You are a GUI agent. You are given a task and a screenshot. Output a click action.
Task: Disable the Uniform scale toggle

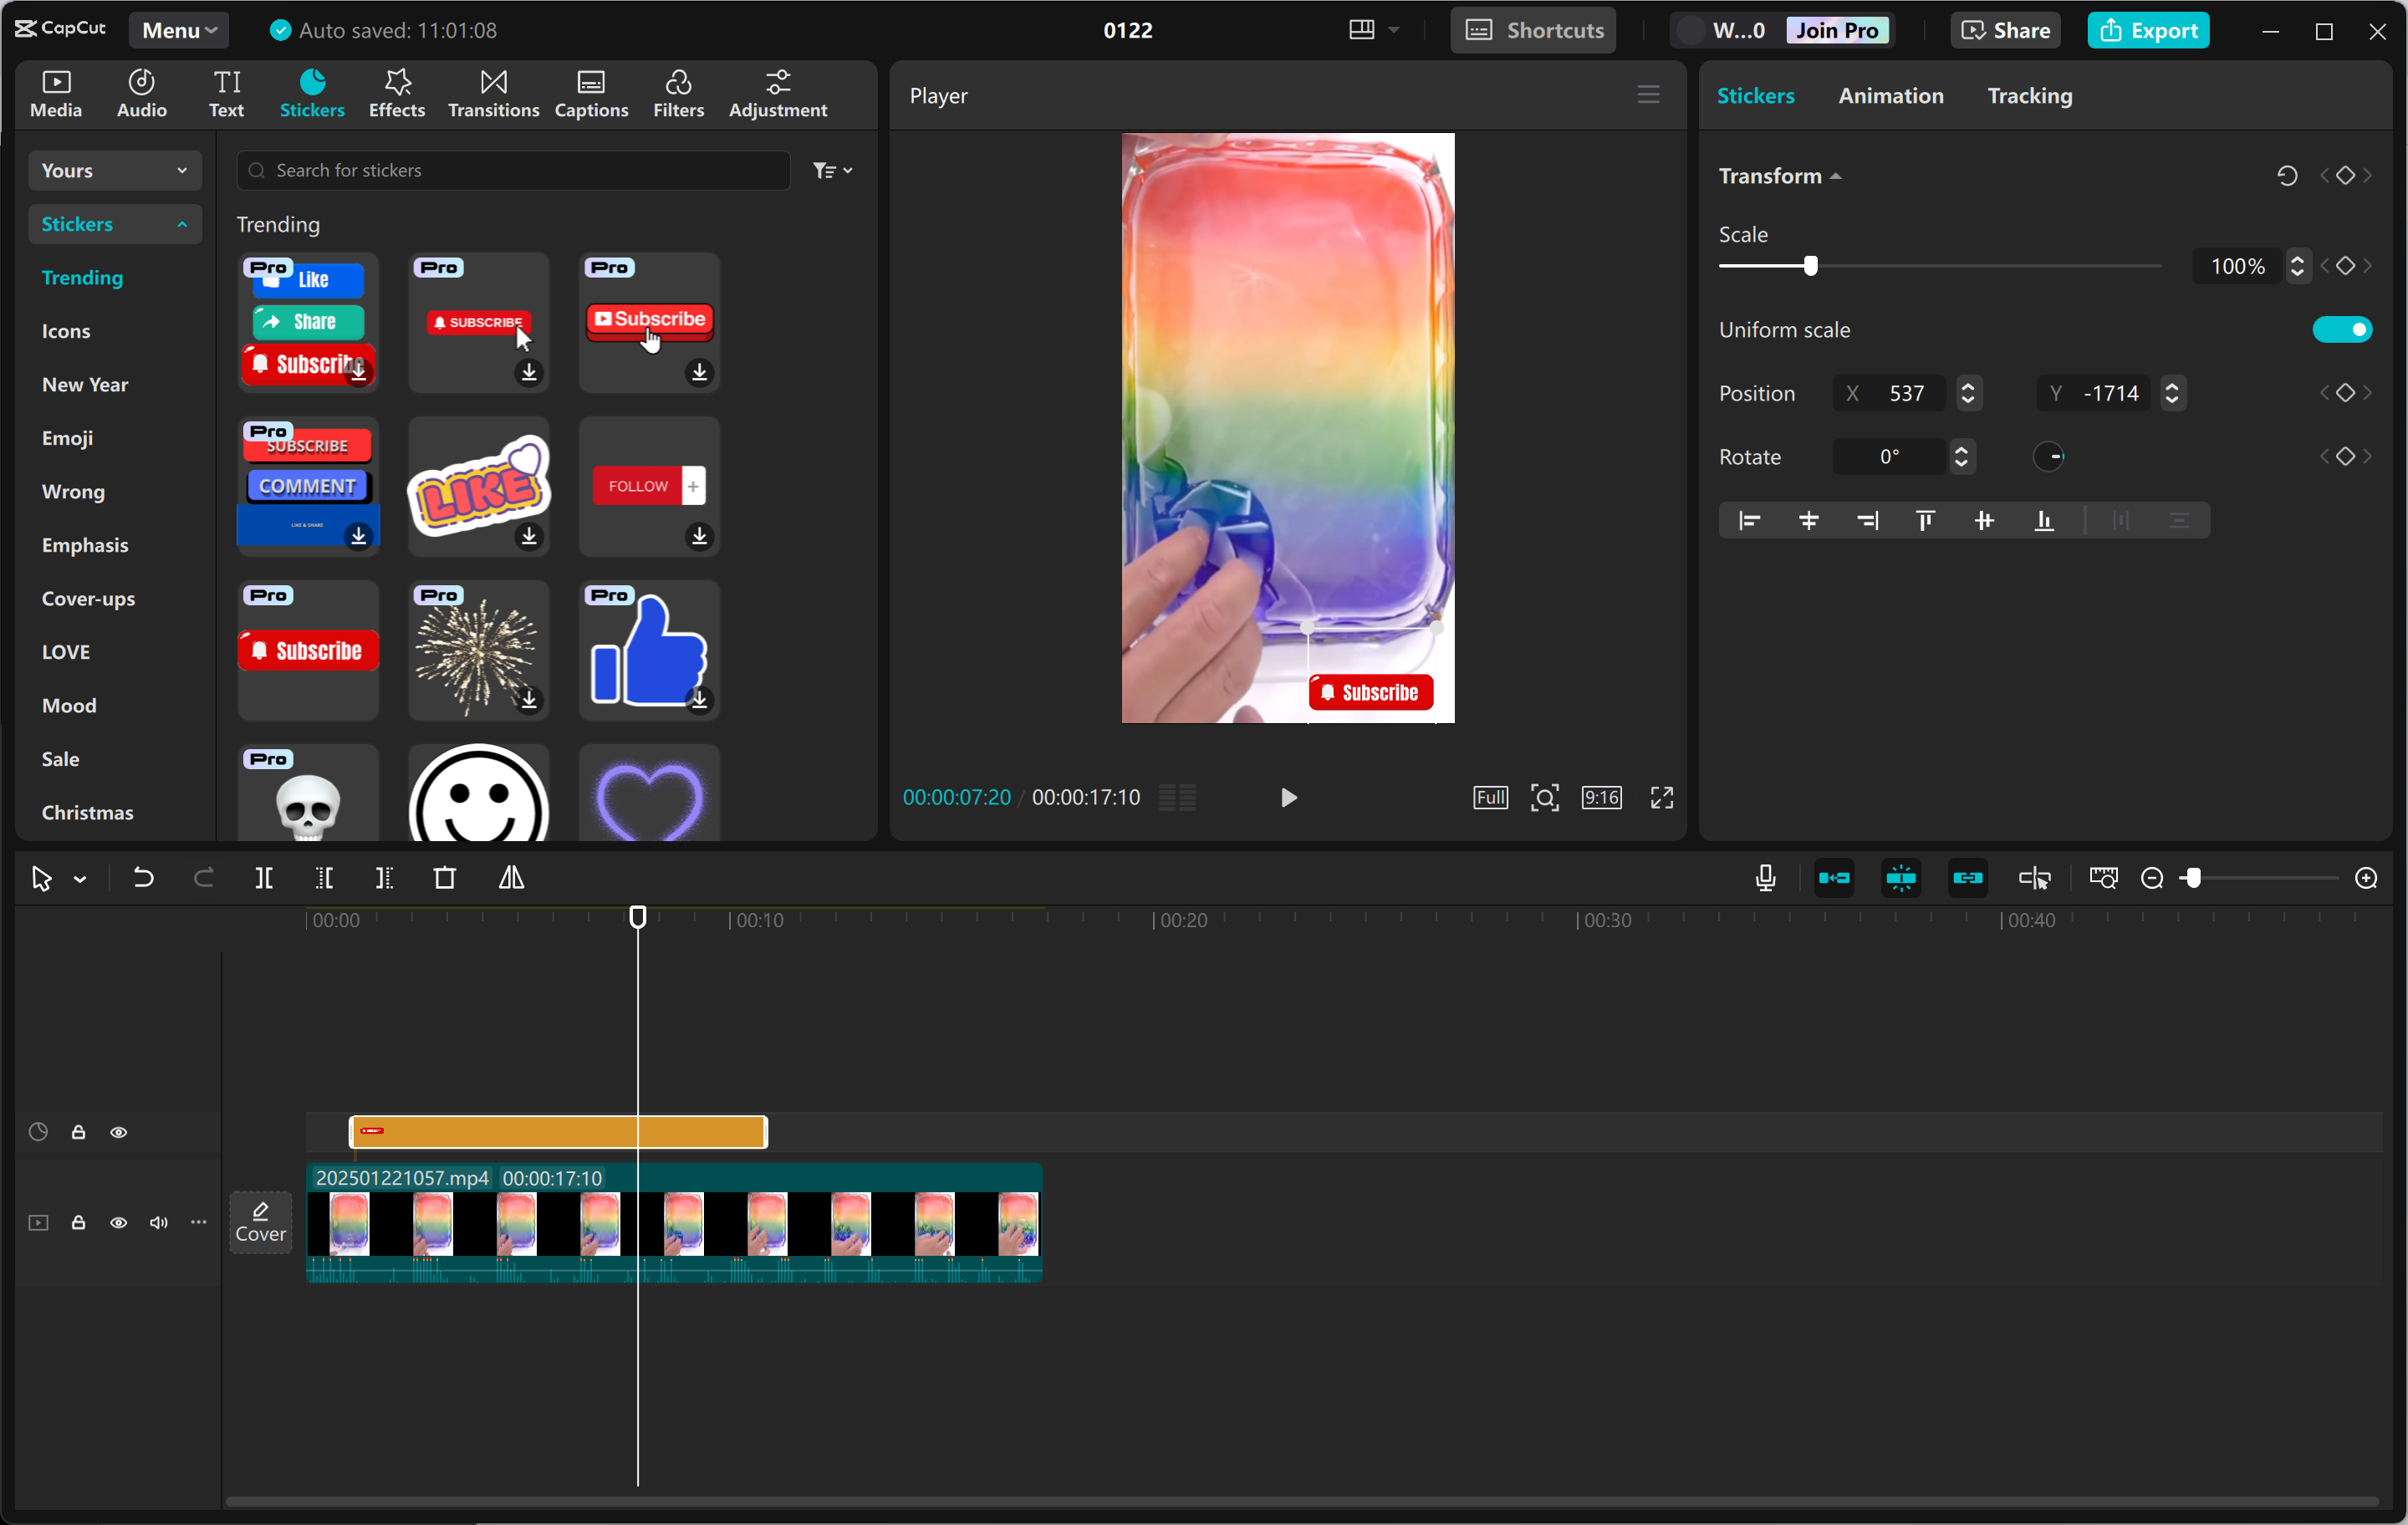coord(2342,329)
